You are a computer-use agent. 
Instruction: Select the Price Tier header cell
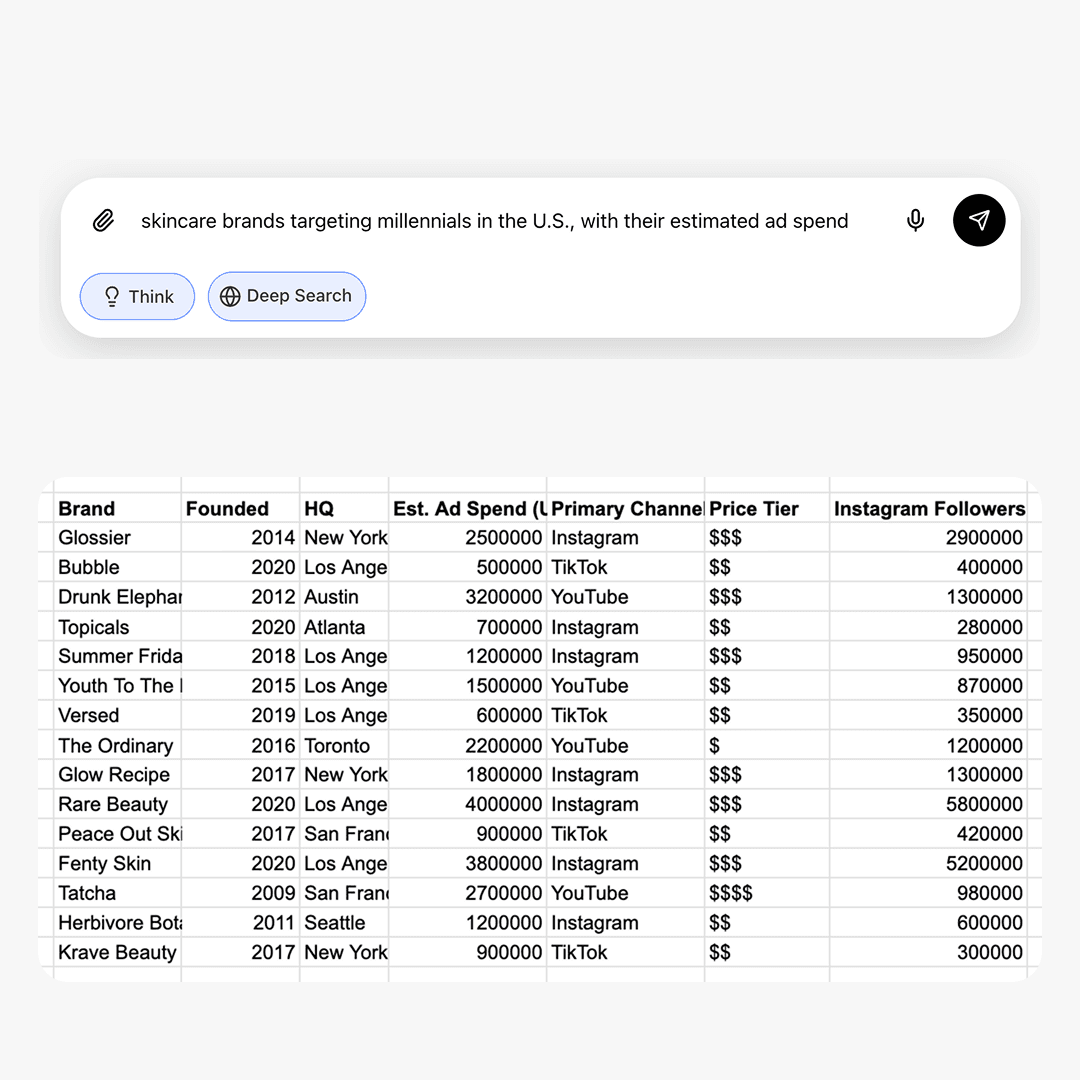click(767, 509)
